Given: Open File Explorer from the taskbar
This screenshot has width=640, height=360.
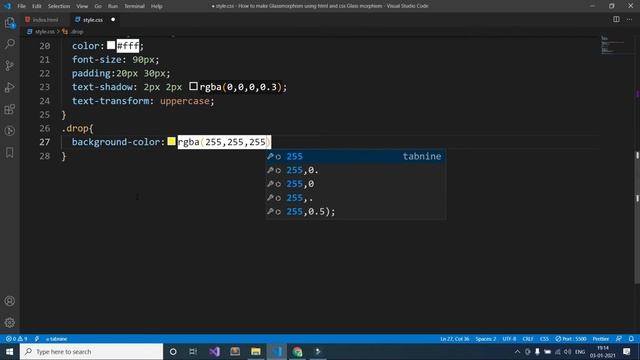Looking at the screenshot, I should (x=256, y=351).
